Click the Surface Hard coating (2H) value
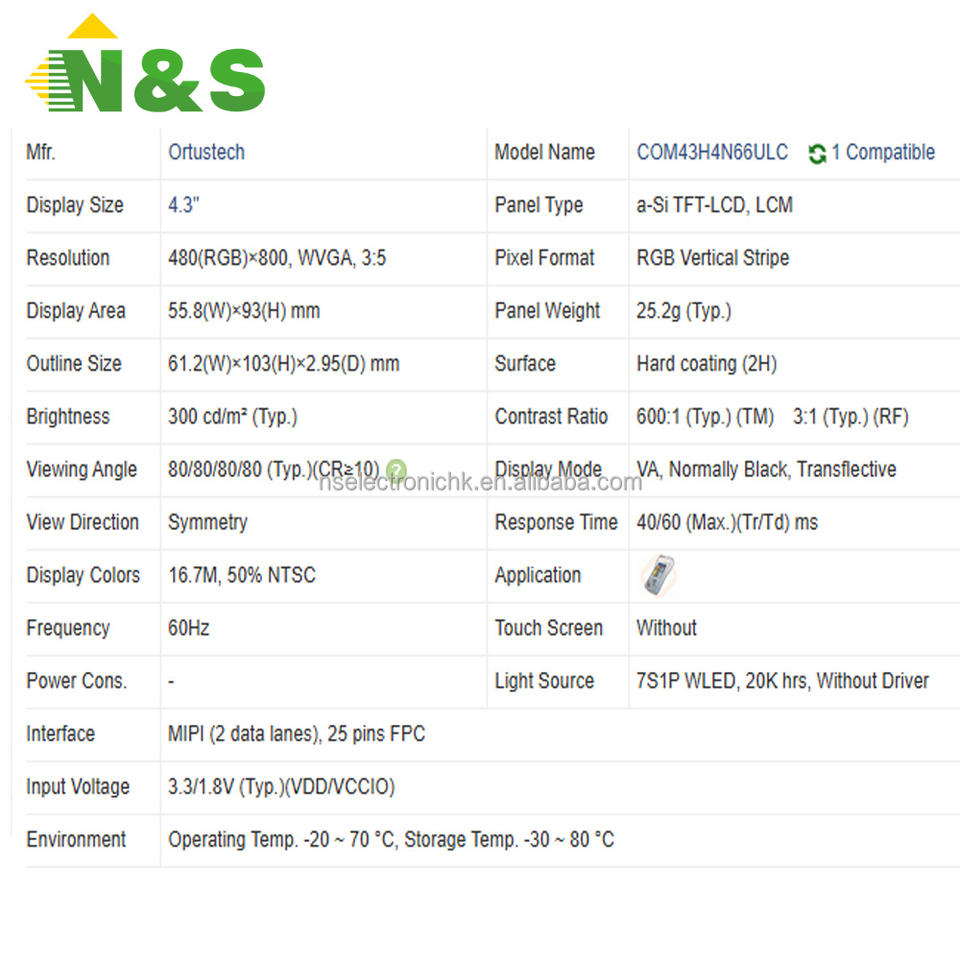960x960 pixels. click(x=707, y=364)
